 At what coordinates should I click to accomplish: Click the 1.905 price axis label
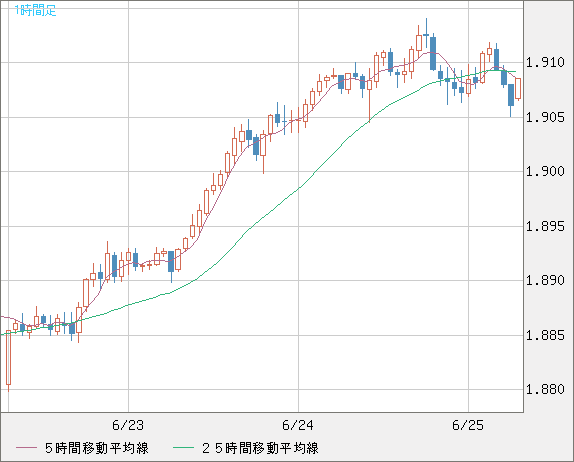point(545,118)
